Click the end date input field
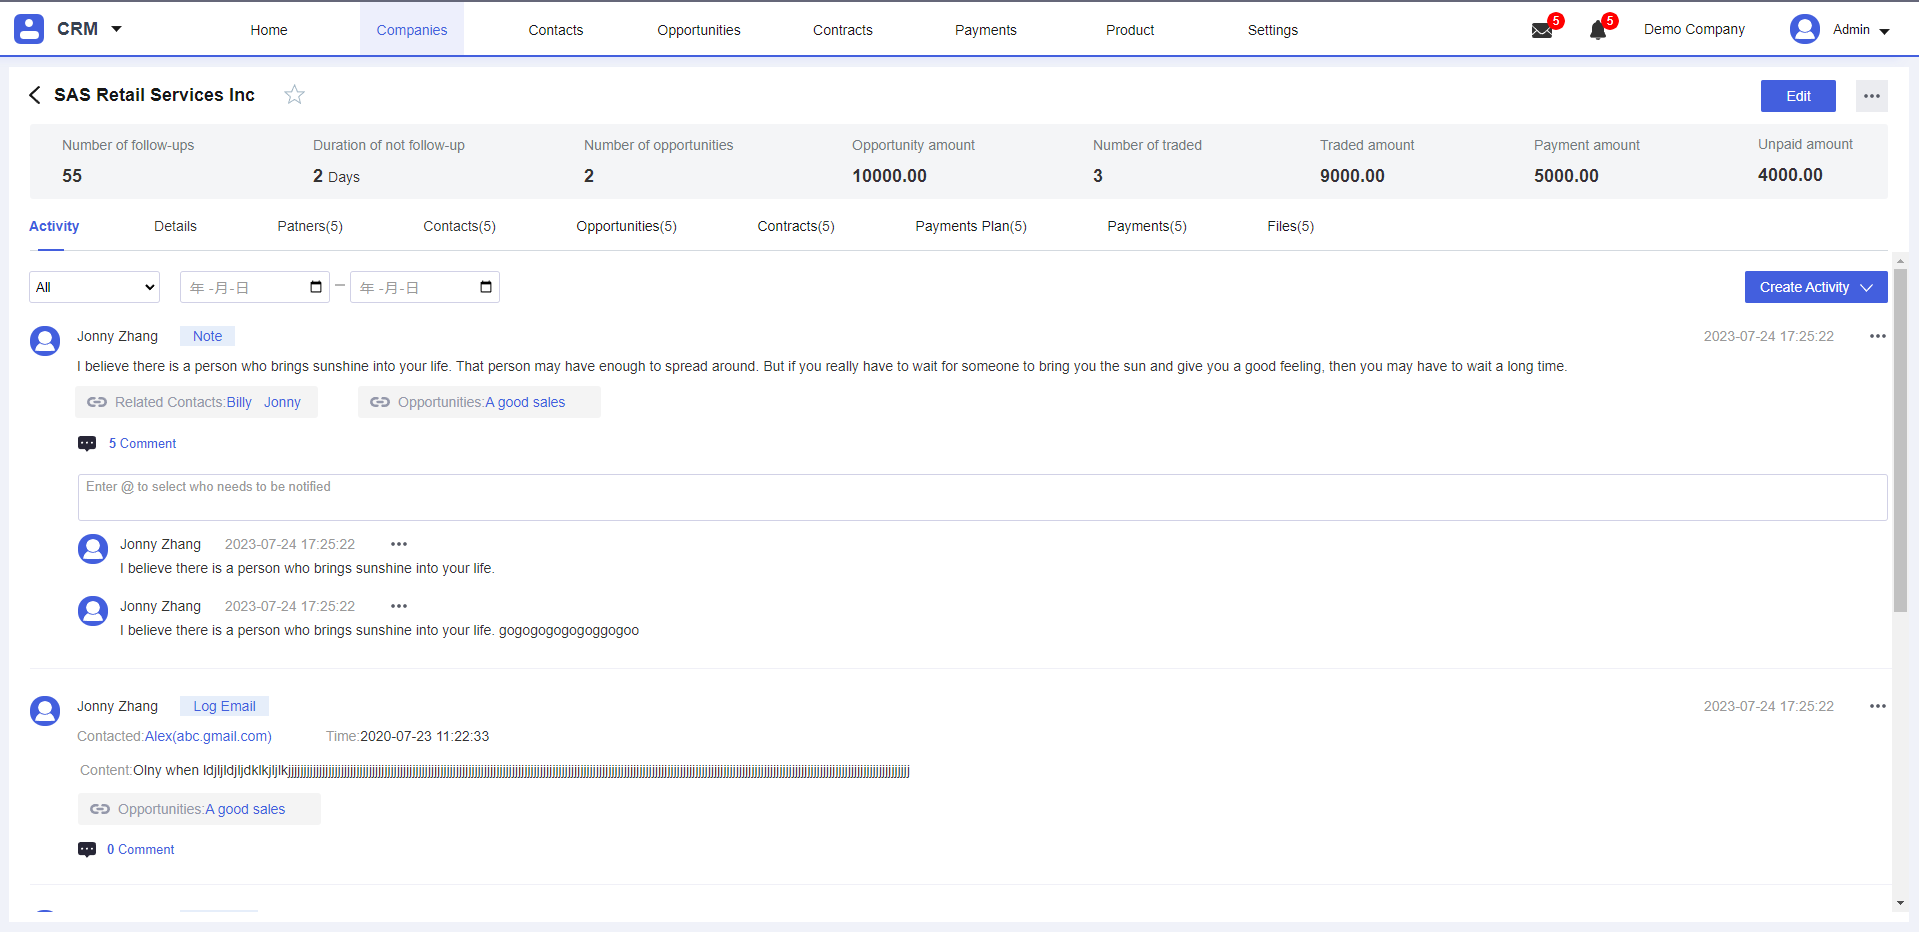Viewport: 1919px width, 934px height. 425,287
